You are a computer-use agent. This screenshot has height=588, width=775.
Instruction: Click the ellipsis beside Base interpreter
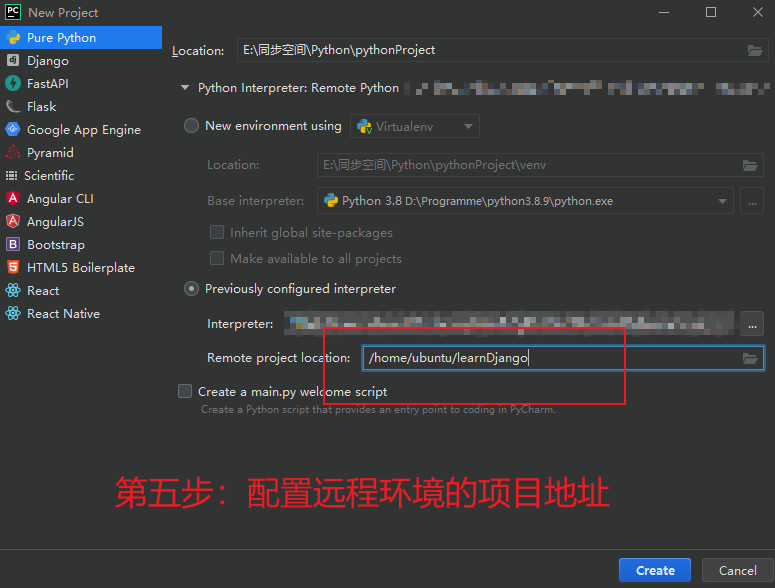click(x=752, y=201)
